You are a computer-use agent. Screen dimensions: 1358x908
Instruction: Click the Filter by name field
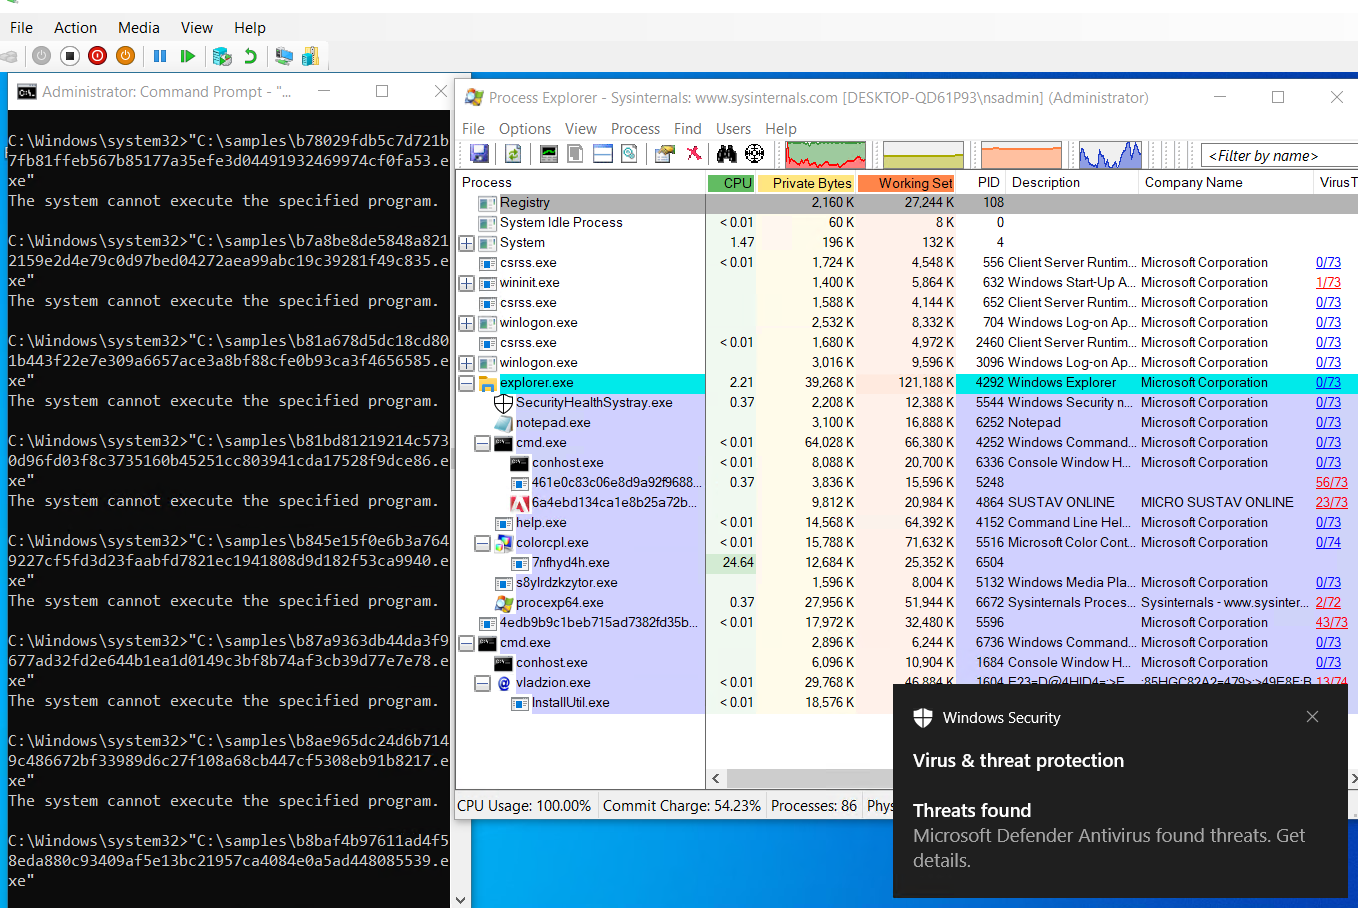(1279, 155)
